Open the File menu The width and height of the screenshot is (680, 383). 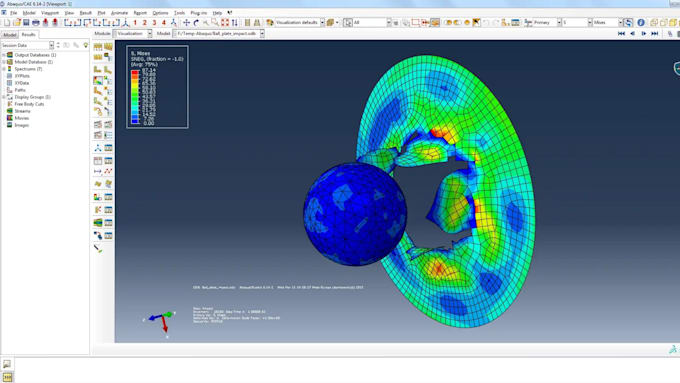13,13
